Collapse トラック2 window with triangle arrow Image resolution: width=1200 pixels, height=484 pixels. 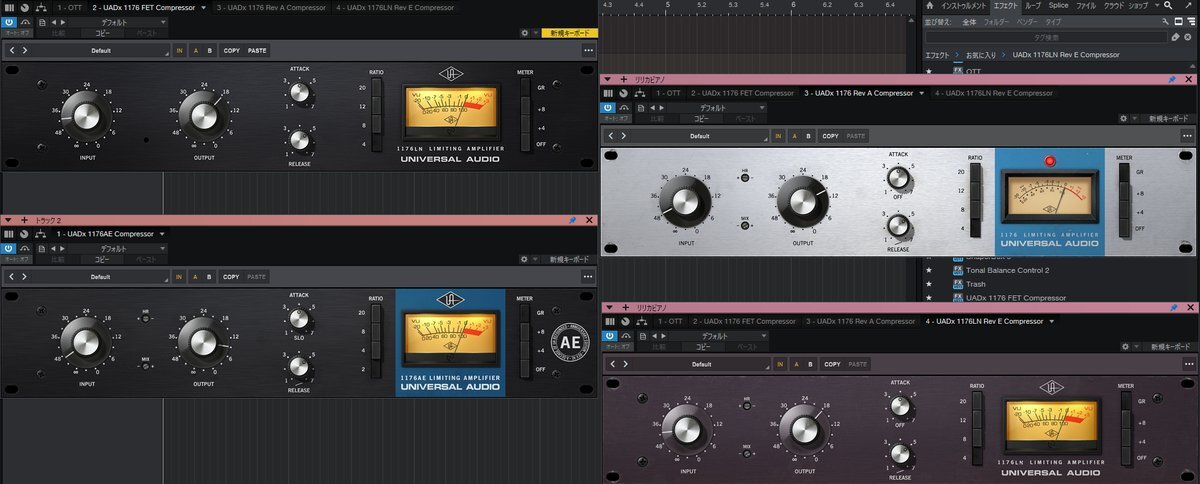pos(8,219)
